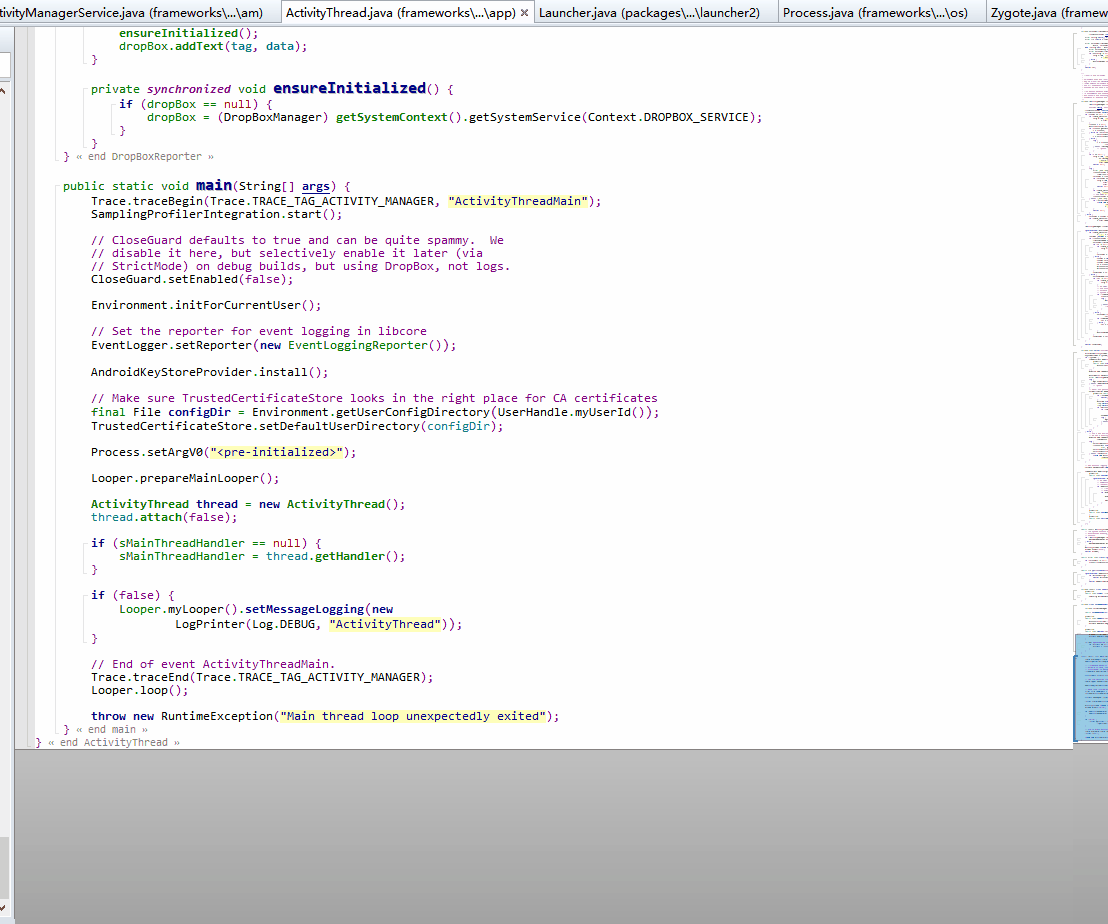Collapse the 'if (false)' code block
Screen dimensions: 1108x924
coord(85,596)
